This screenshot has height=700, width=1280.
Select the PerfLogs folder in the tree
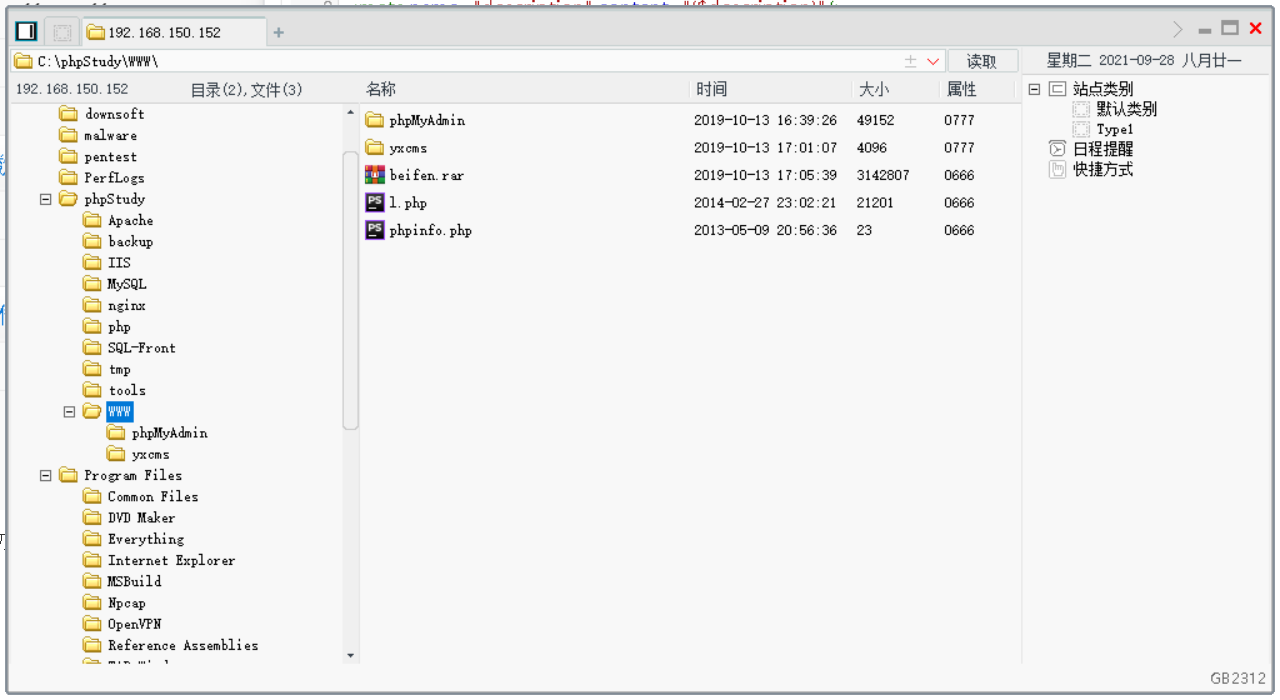click(x=114, y=178)
